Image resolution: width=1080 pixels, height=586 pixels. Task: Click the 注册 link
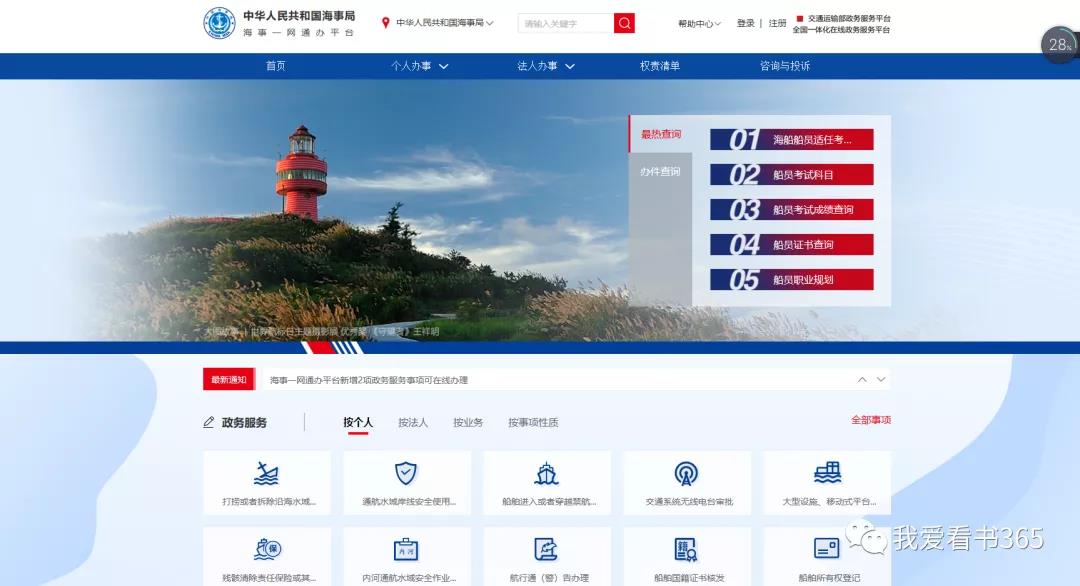click(x=778, y=23)
